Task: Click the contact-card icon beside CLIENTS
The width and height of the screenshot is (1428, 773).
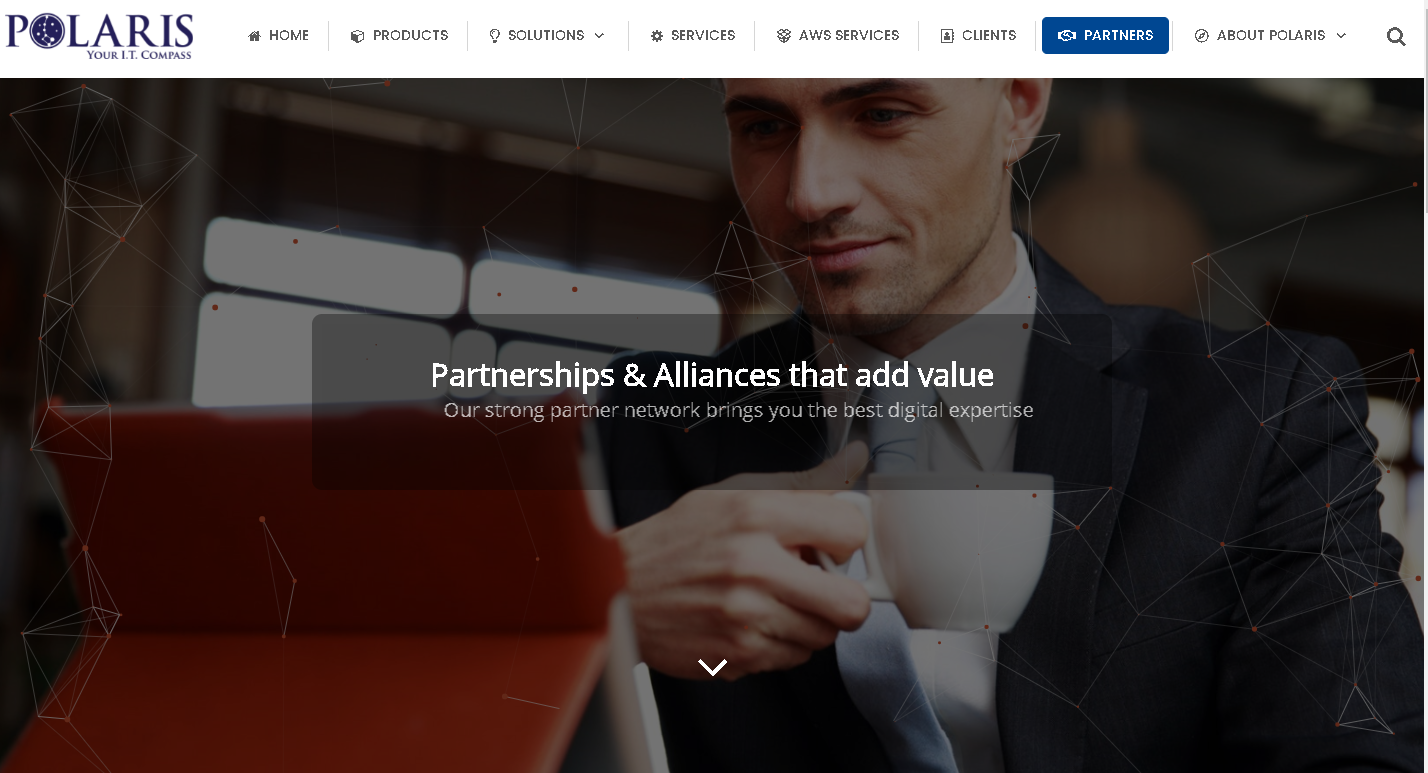Action: [947, 36]
